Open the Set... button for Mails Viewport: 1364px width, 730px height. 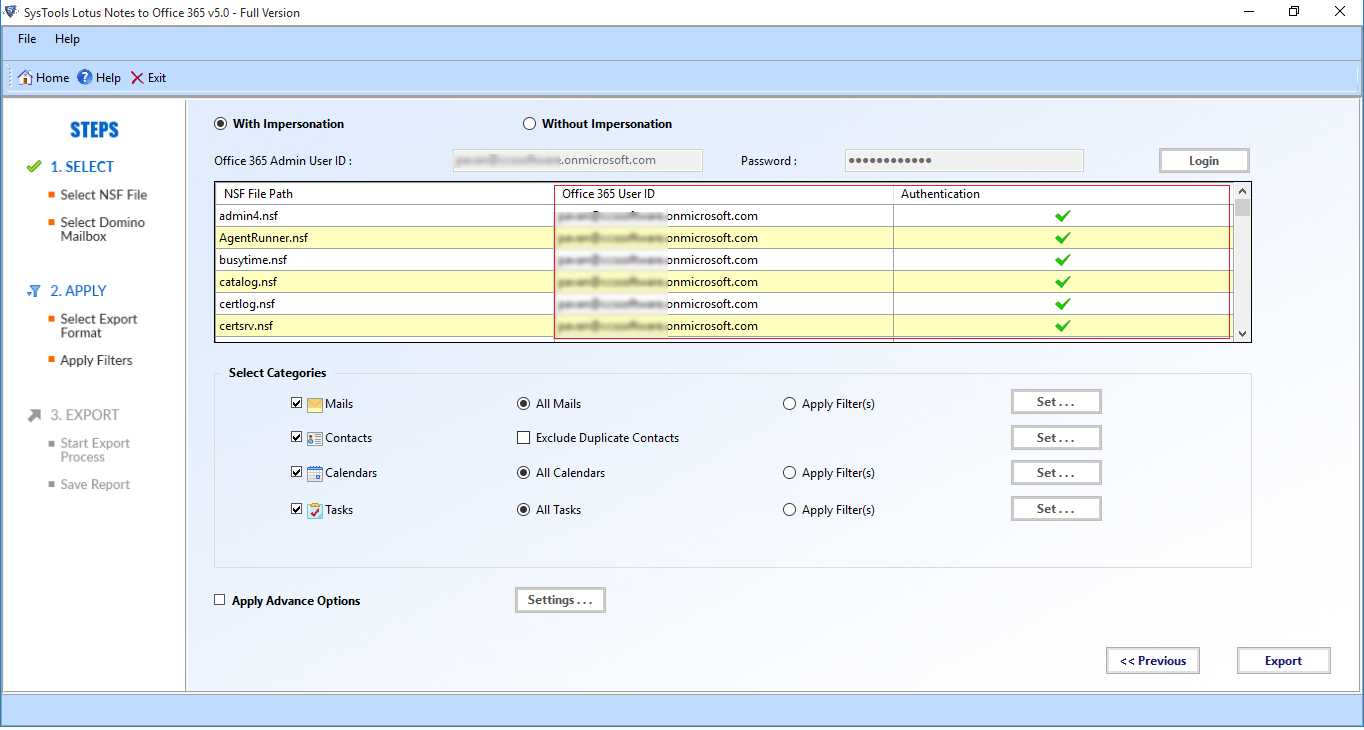point(1055,402)
